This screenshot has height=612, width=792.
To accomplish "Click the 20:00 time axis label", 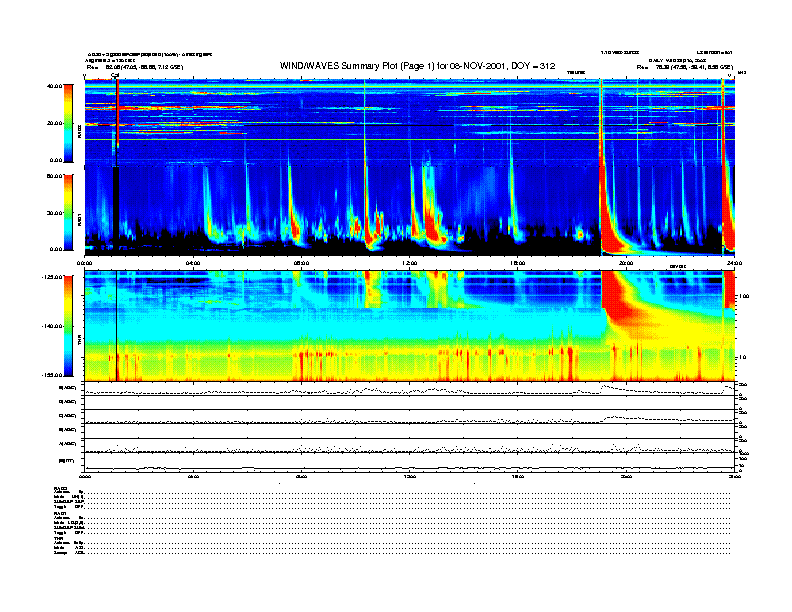I will tap(626, 263).
